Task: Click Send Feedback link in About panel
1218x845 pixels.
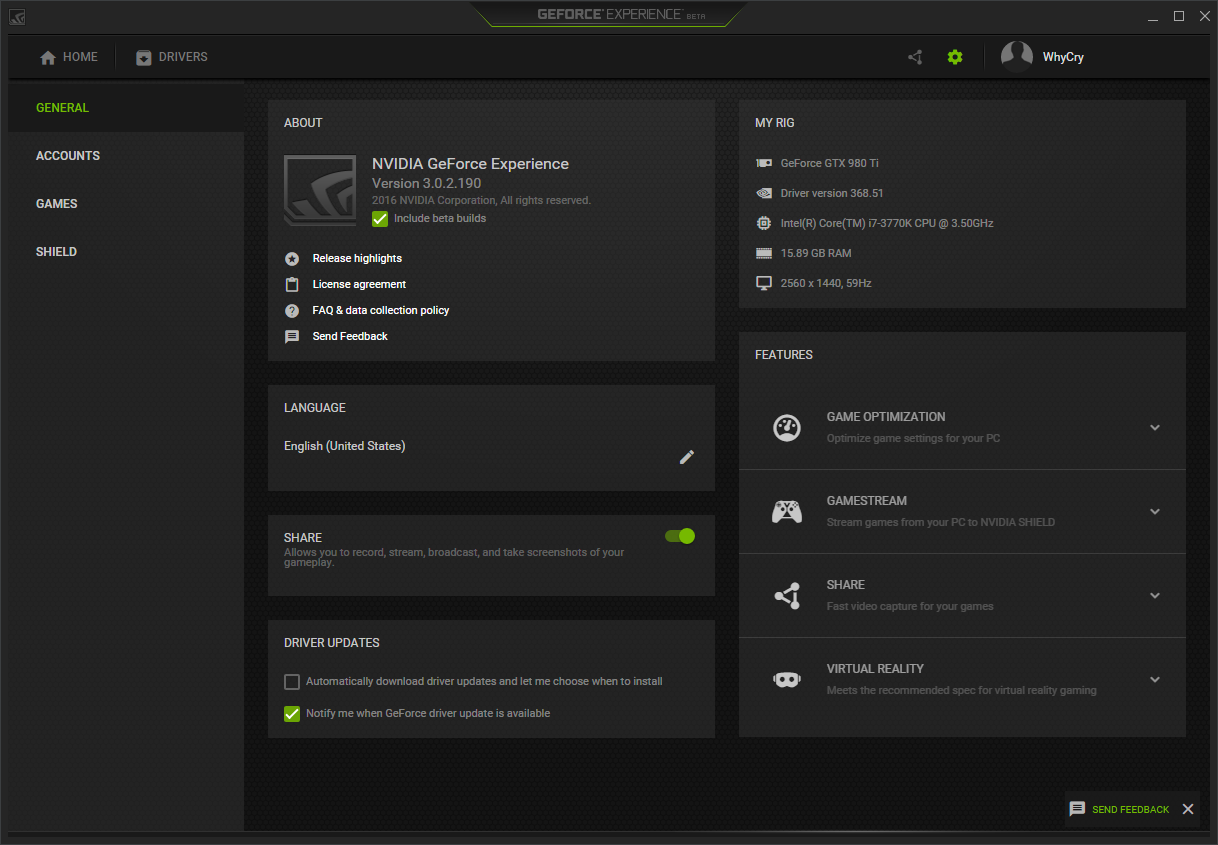Action: coord(350,336)
